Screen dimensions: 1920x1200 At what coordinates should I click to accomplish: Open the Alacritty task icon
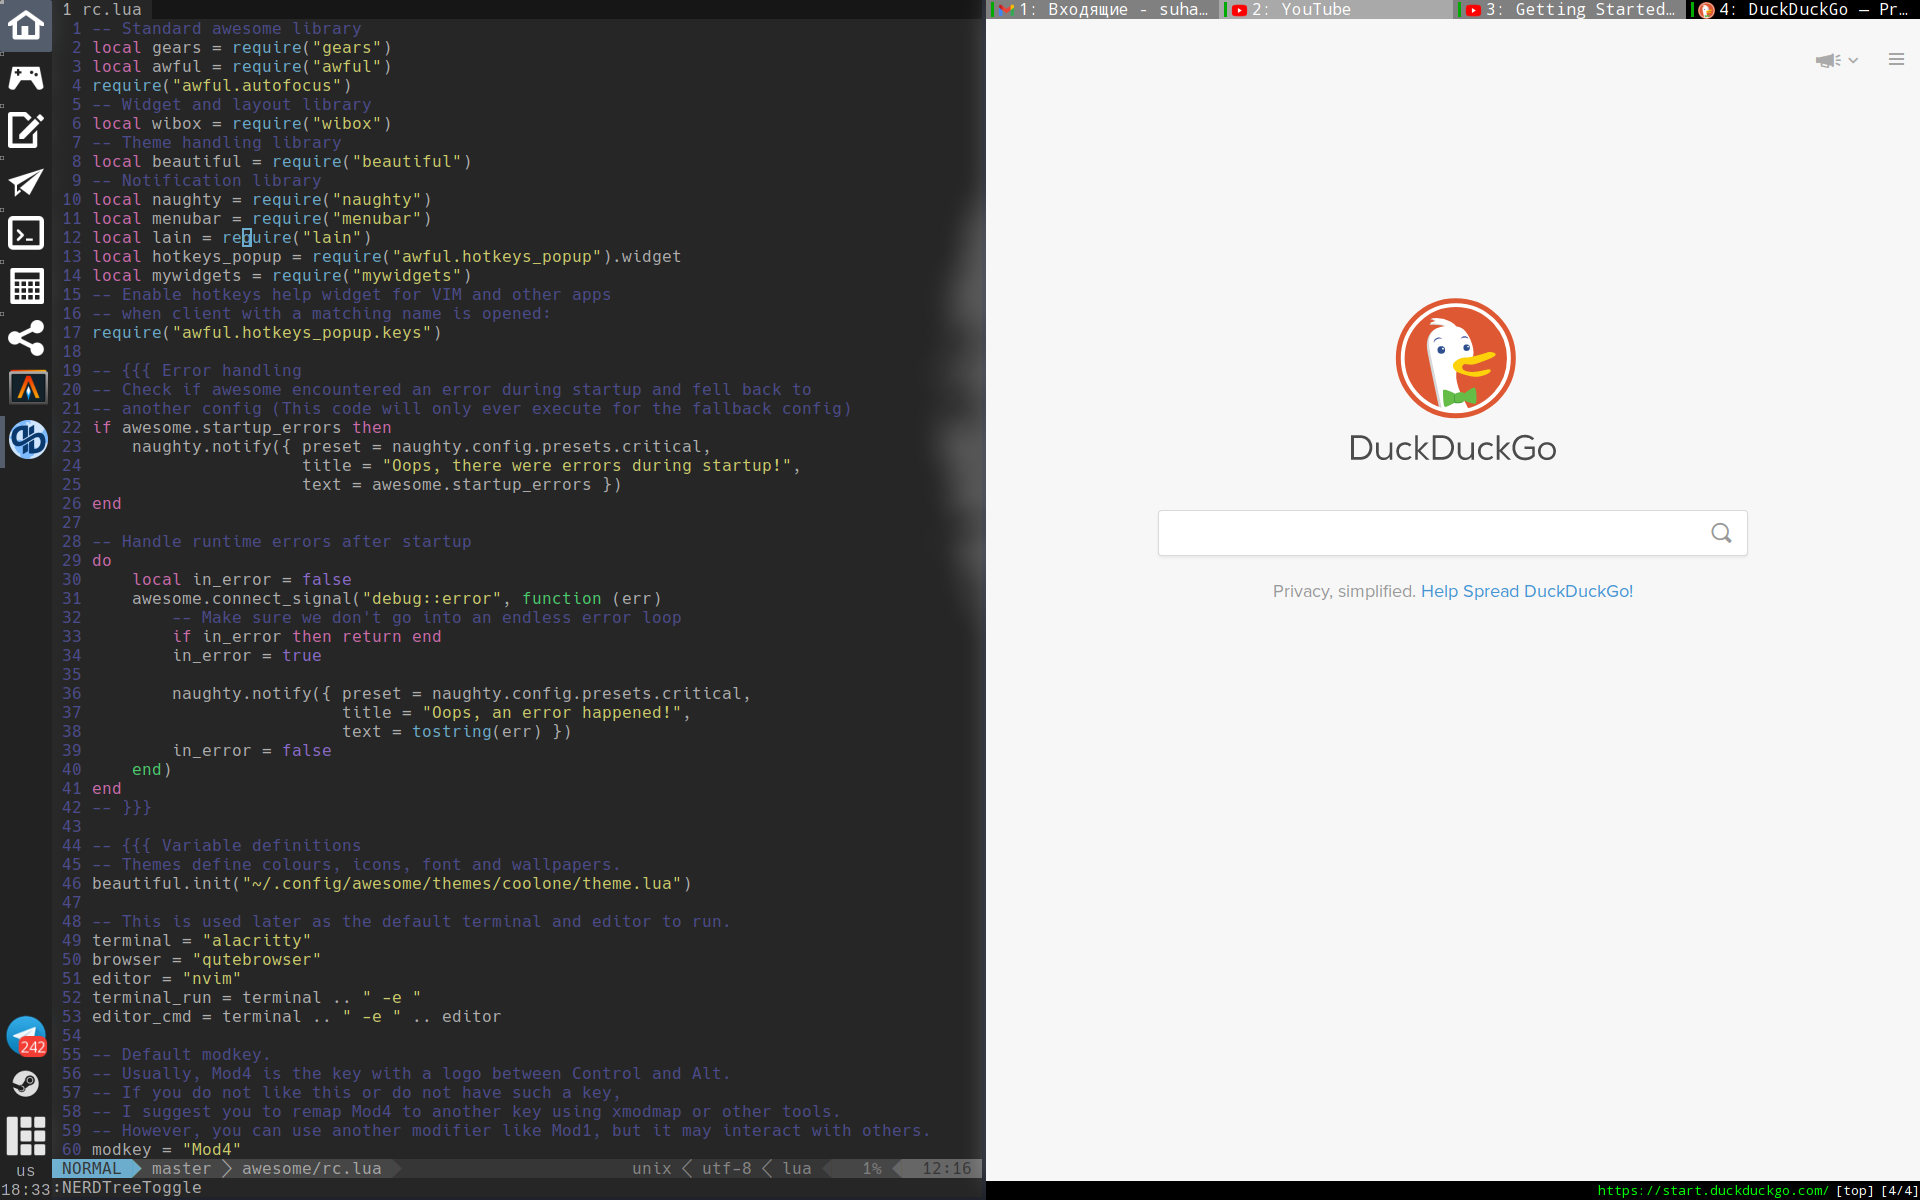pyautogui.click(x=28, y=387)
